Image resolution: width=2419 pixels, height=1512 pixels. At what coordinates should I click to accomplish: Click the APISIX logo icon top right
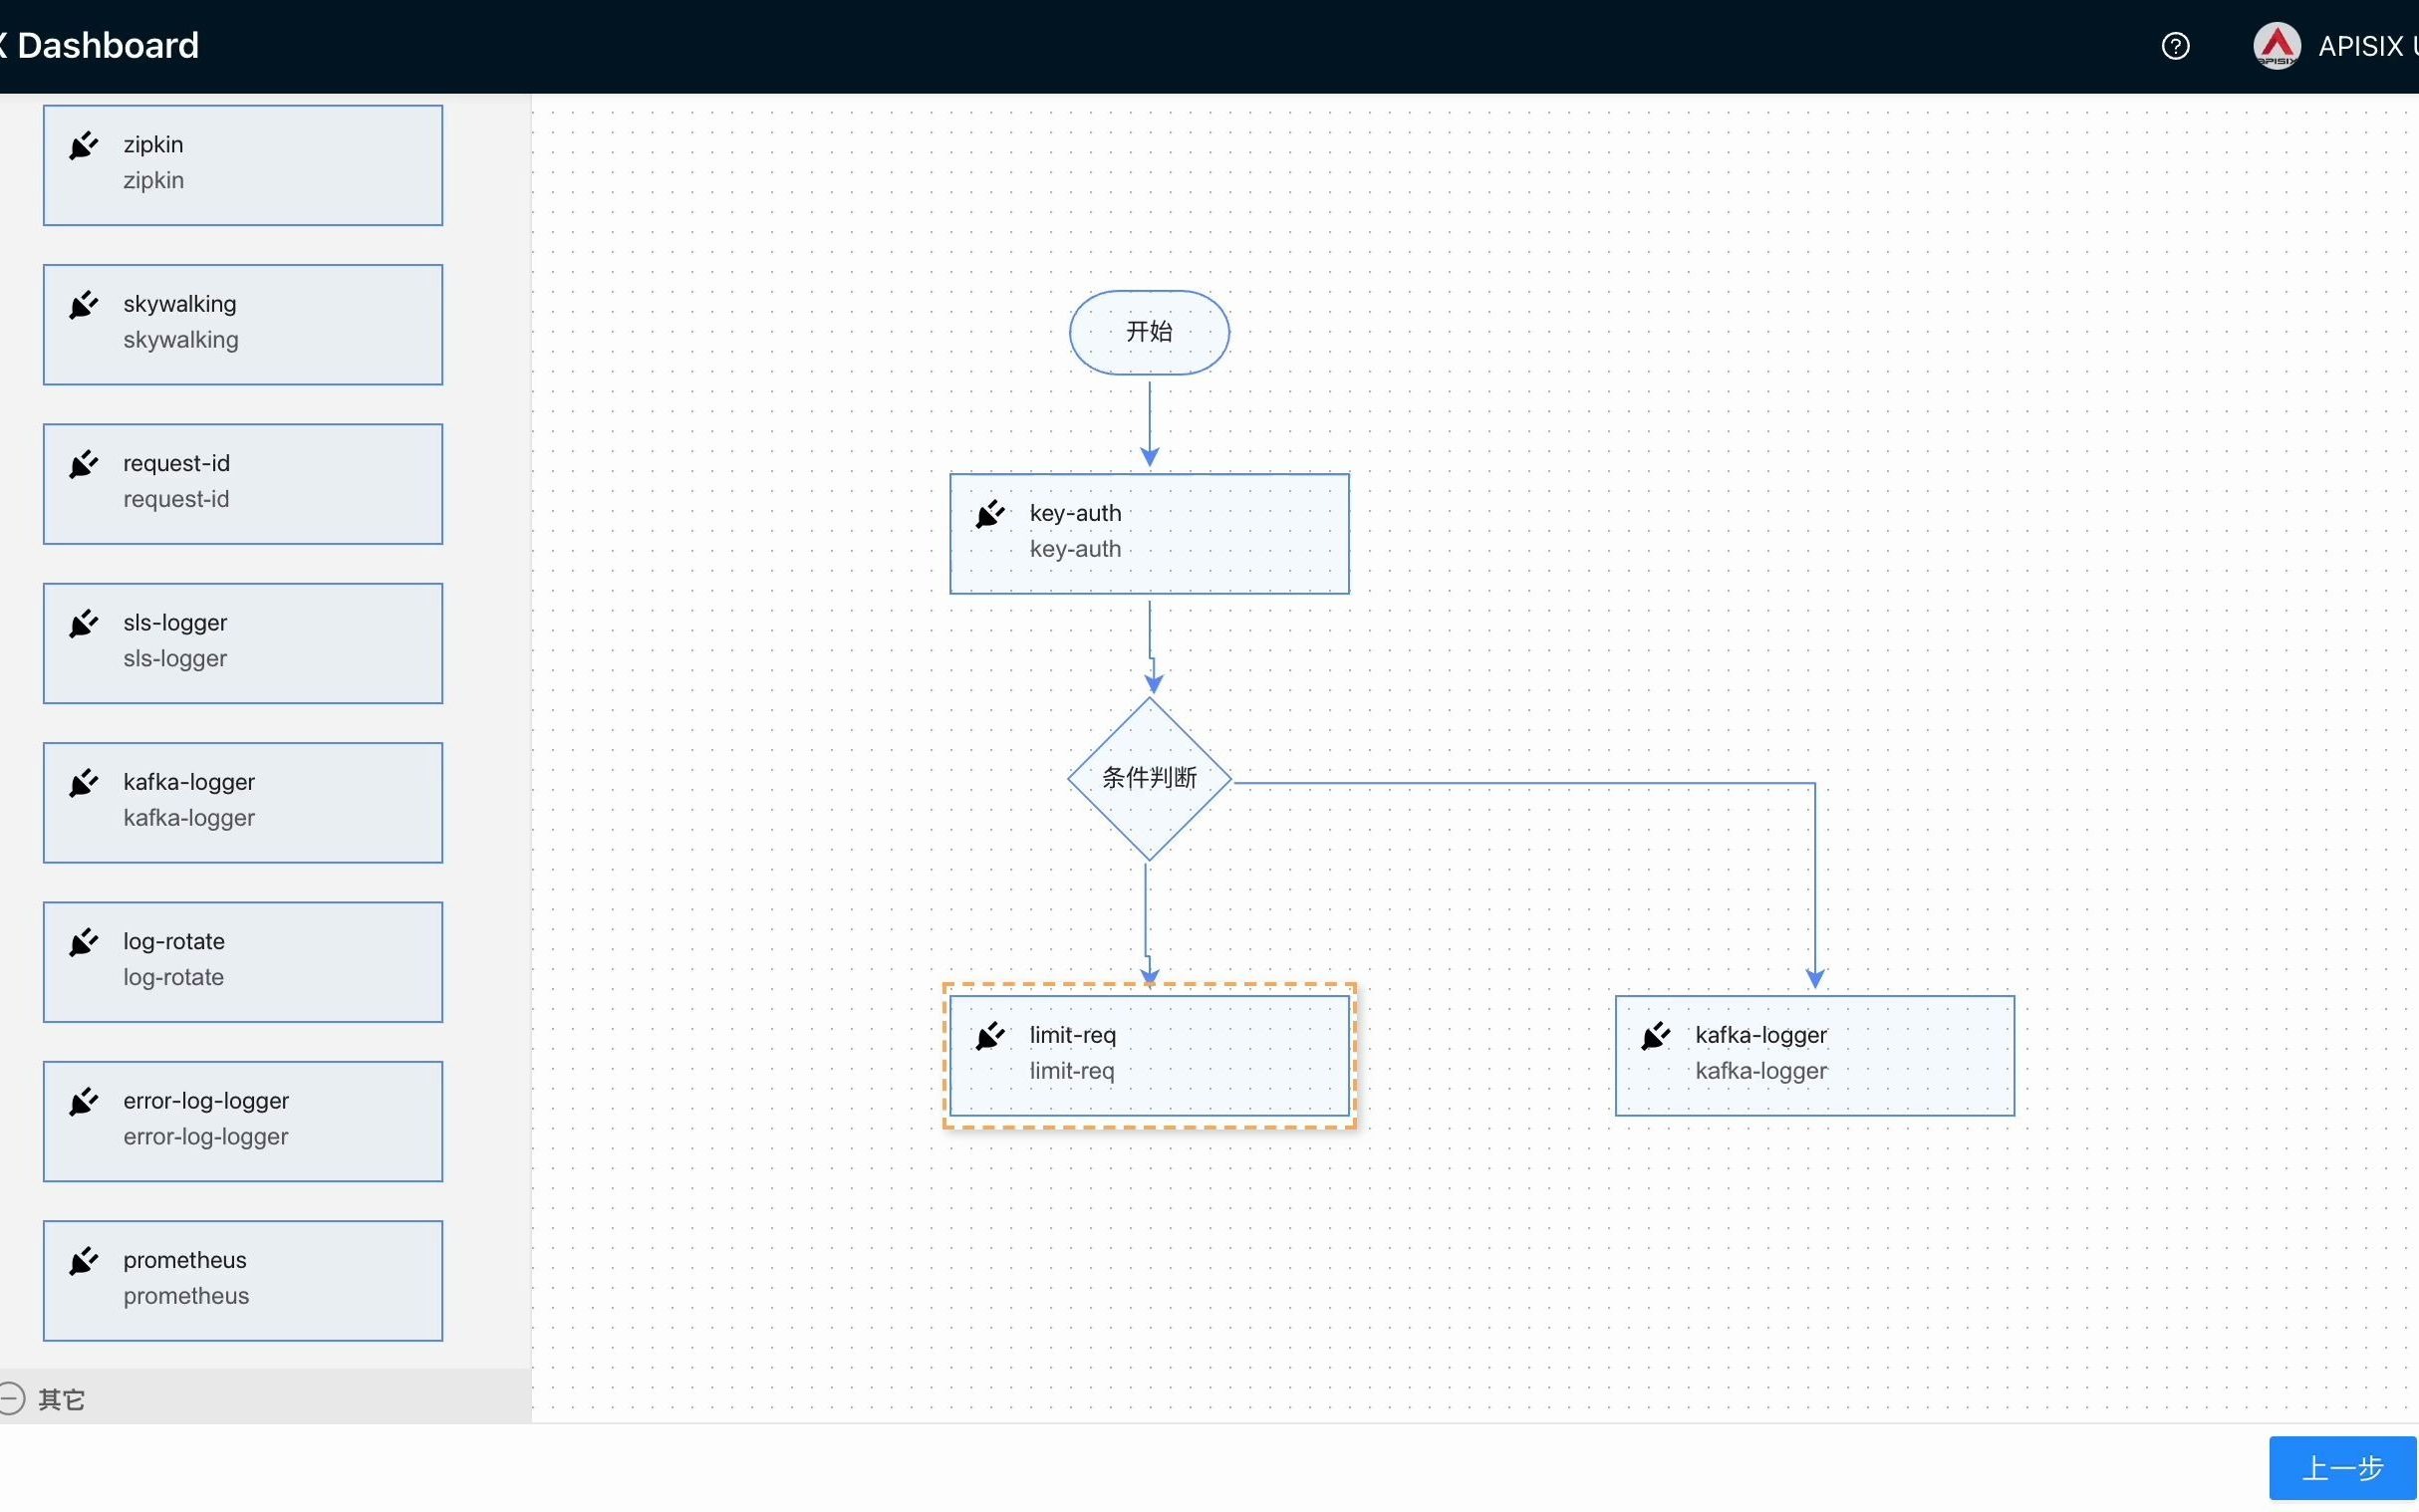[x=2277, y=44]
